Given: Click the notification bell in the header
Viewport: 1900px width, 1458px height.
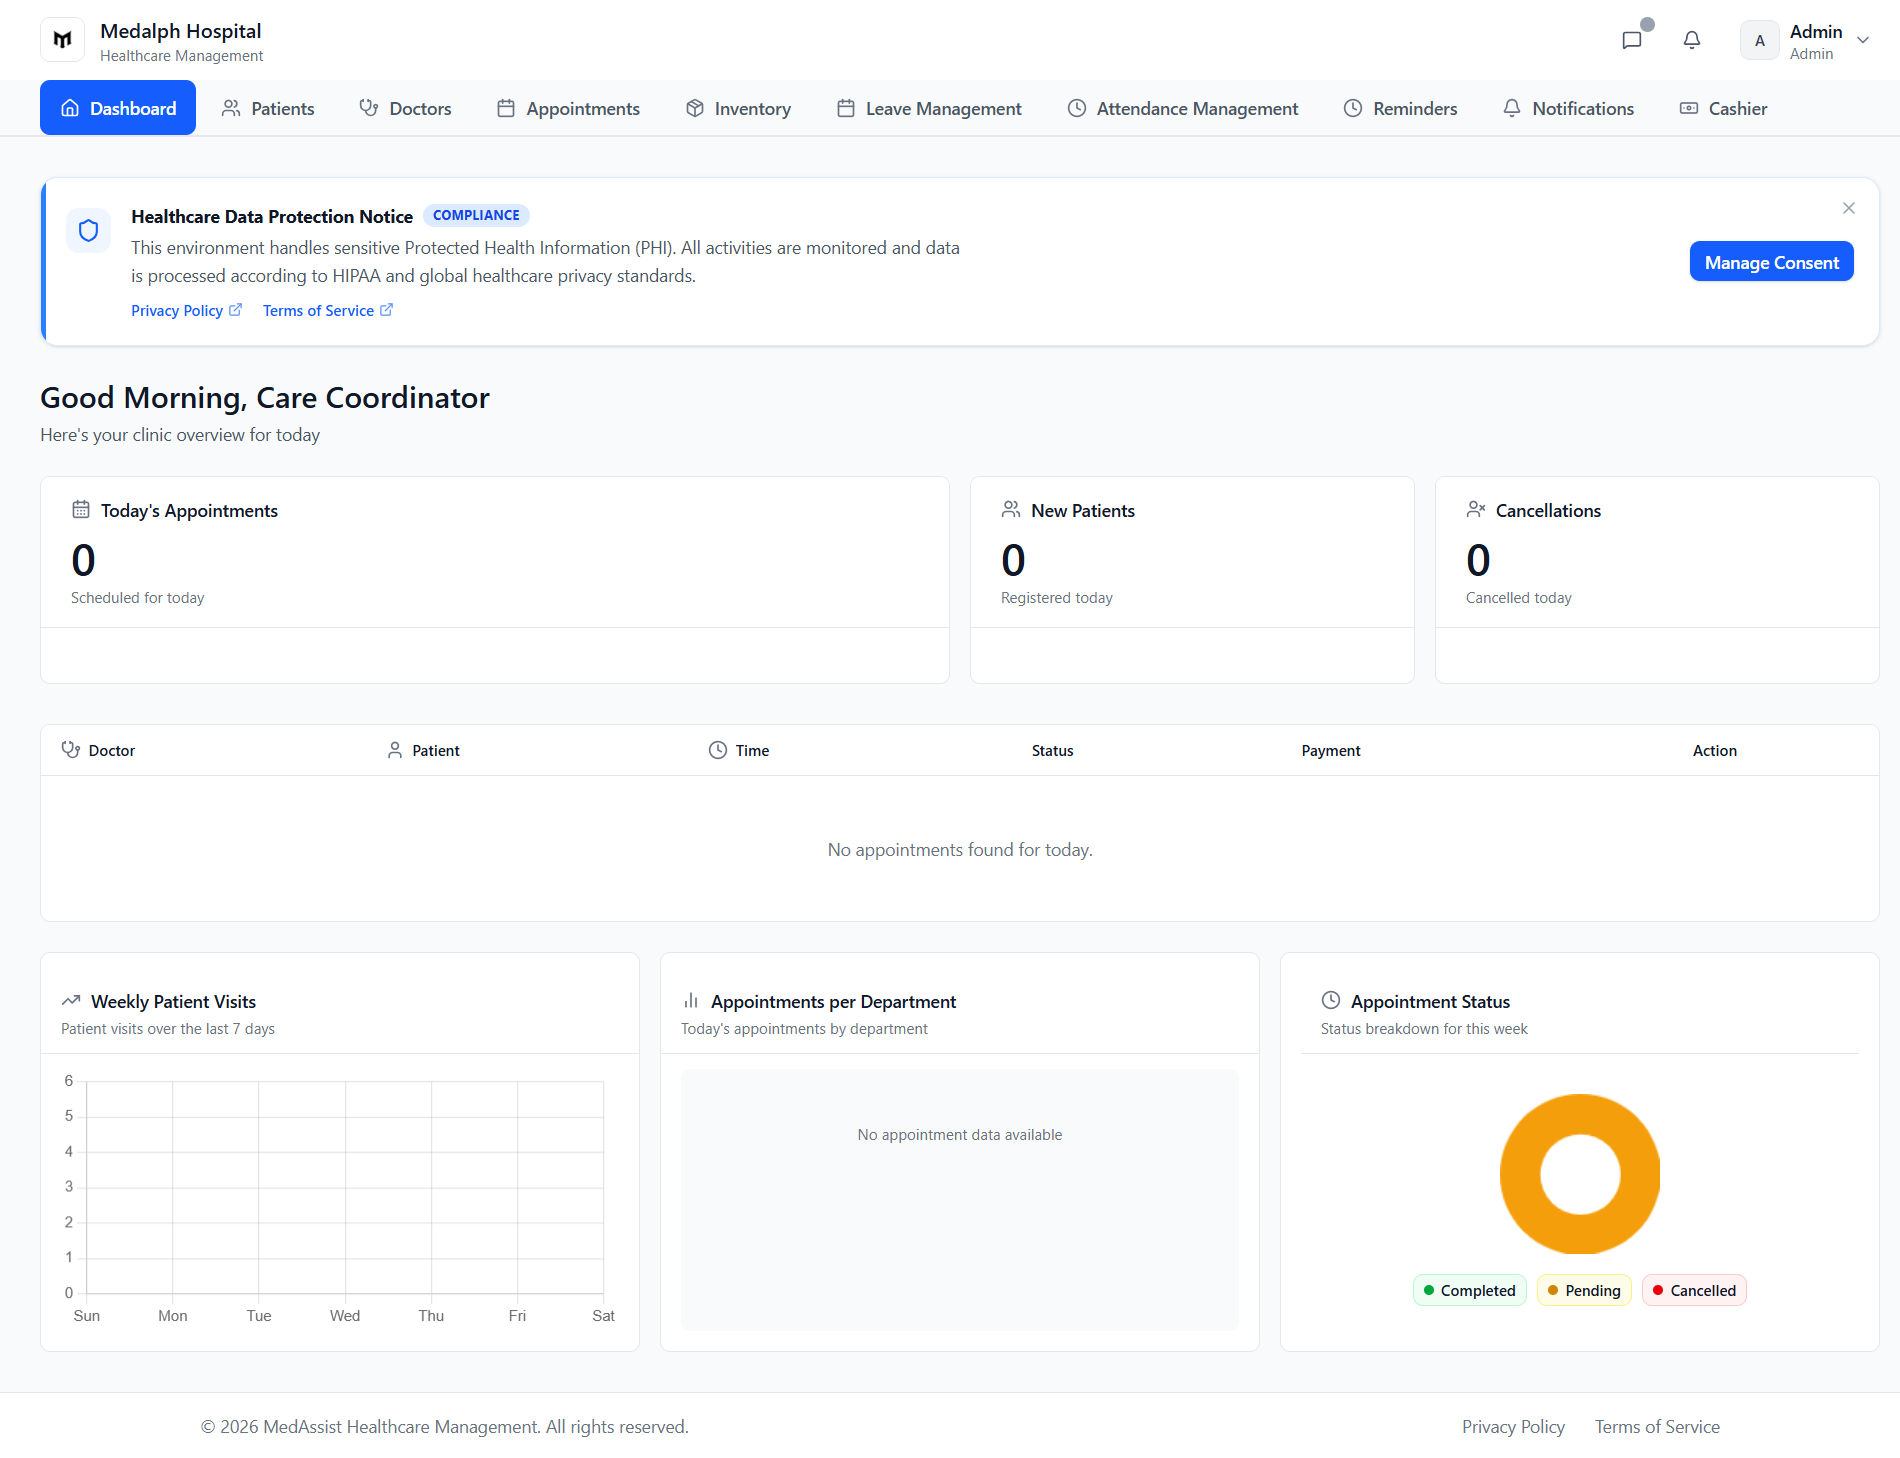Looking at the screenshot, I should (1692, 40).
